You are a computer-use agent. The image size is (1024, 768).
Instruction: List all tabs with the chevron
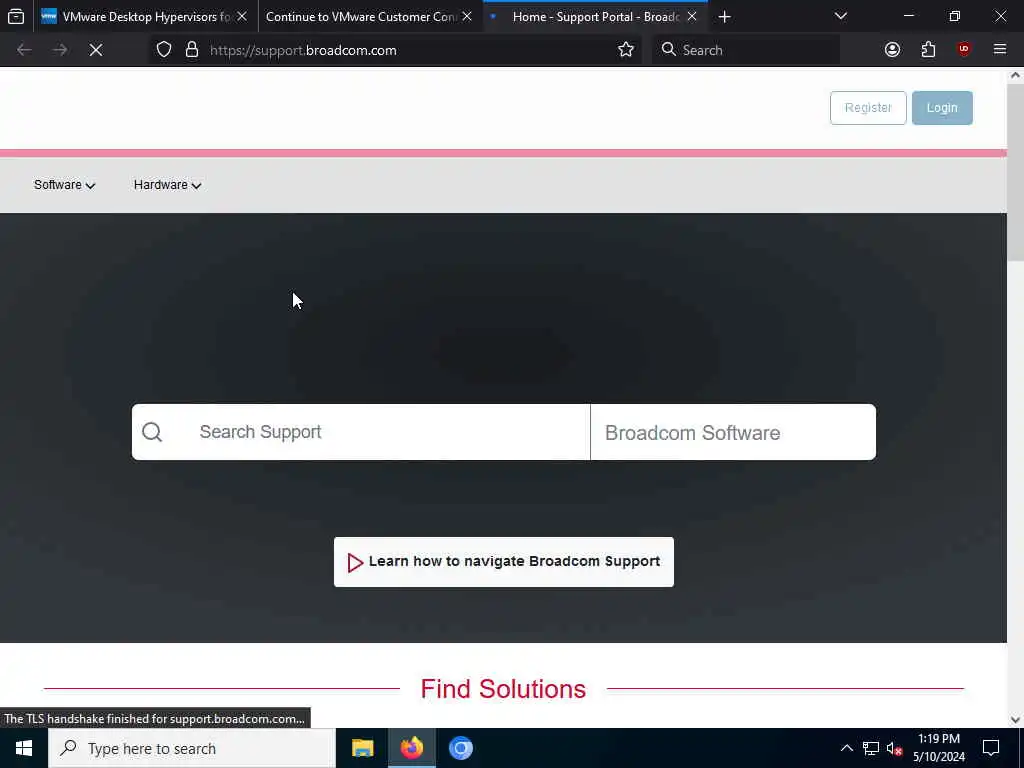[841, 16]
